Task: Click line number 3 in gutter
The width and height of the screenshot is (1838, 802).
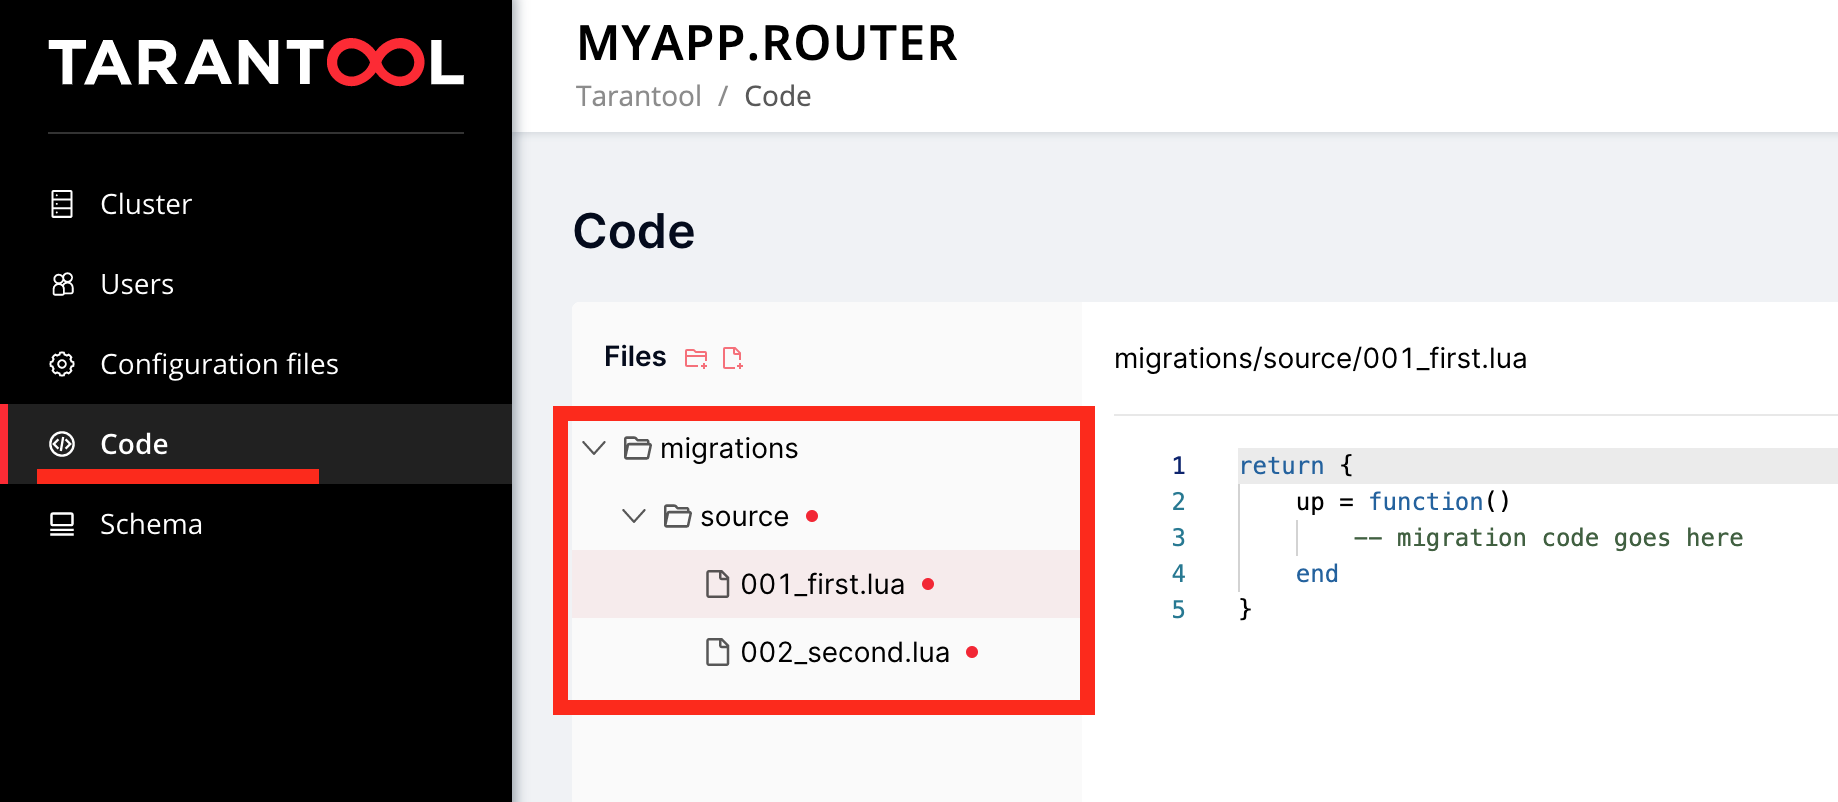Action: 1178,538
